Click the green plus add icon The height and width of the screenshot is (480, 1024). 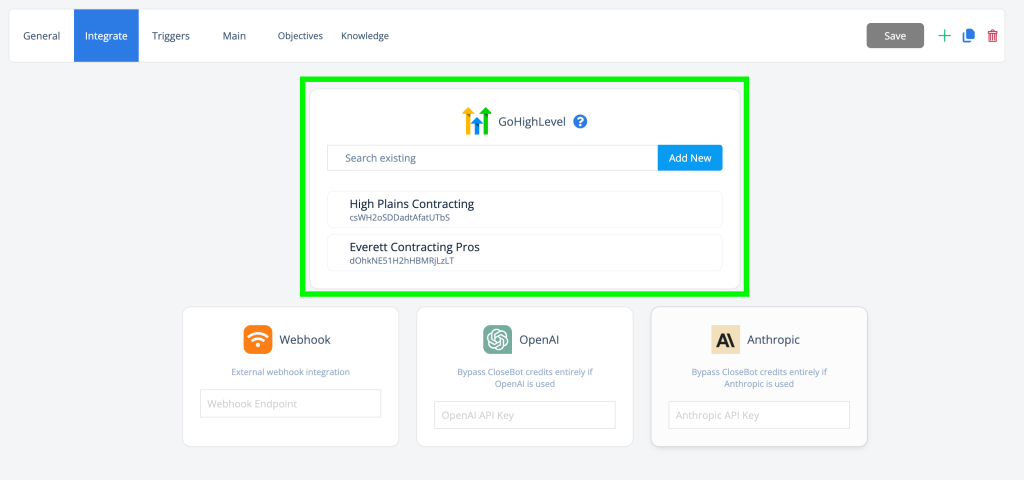click(x=944, y=36)
